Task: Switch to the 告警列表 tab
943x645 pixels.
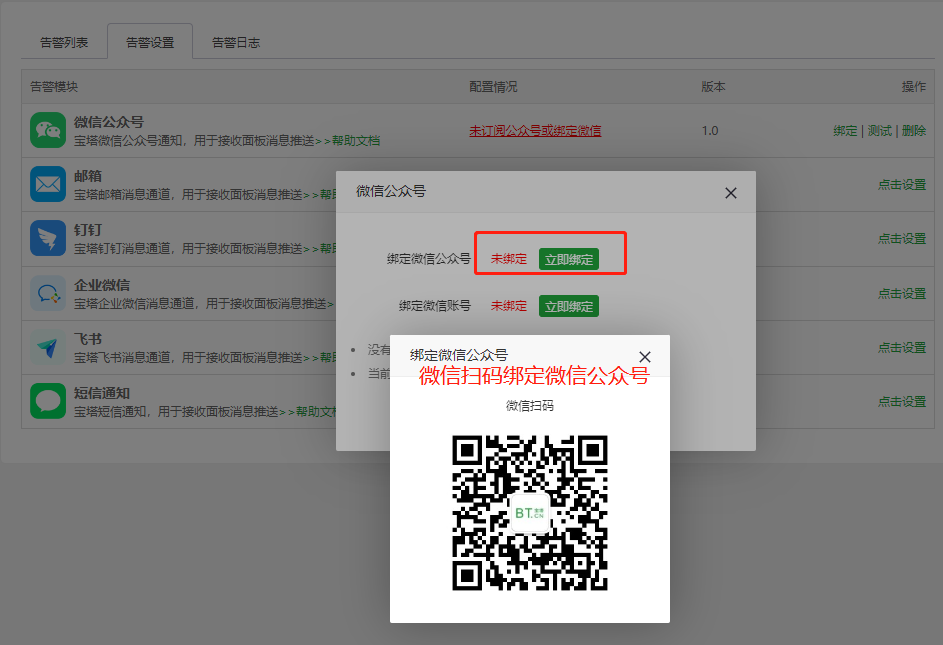Action: (x=64, y=43)
